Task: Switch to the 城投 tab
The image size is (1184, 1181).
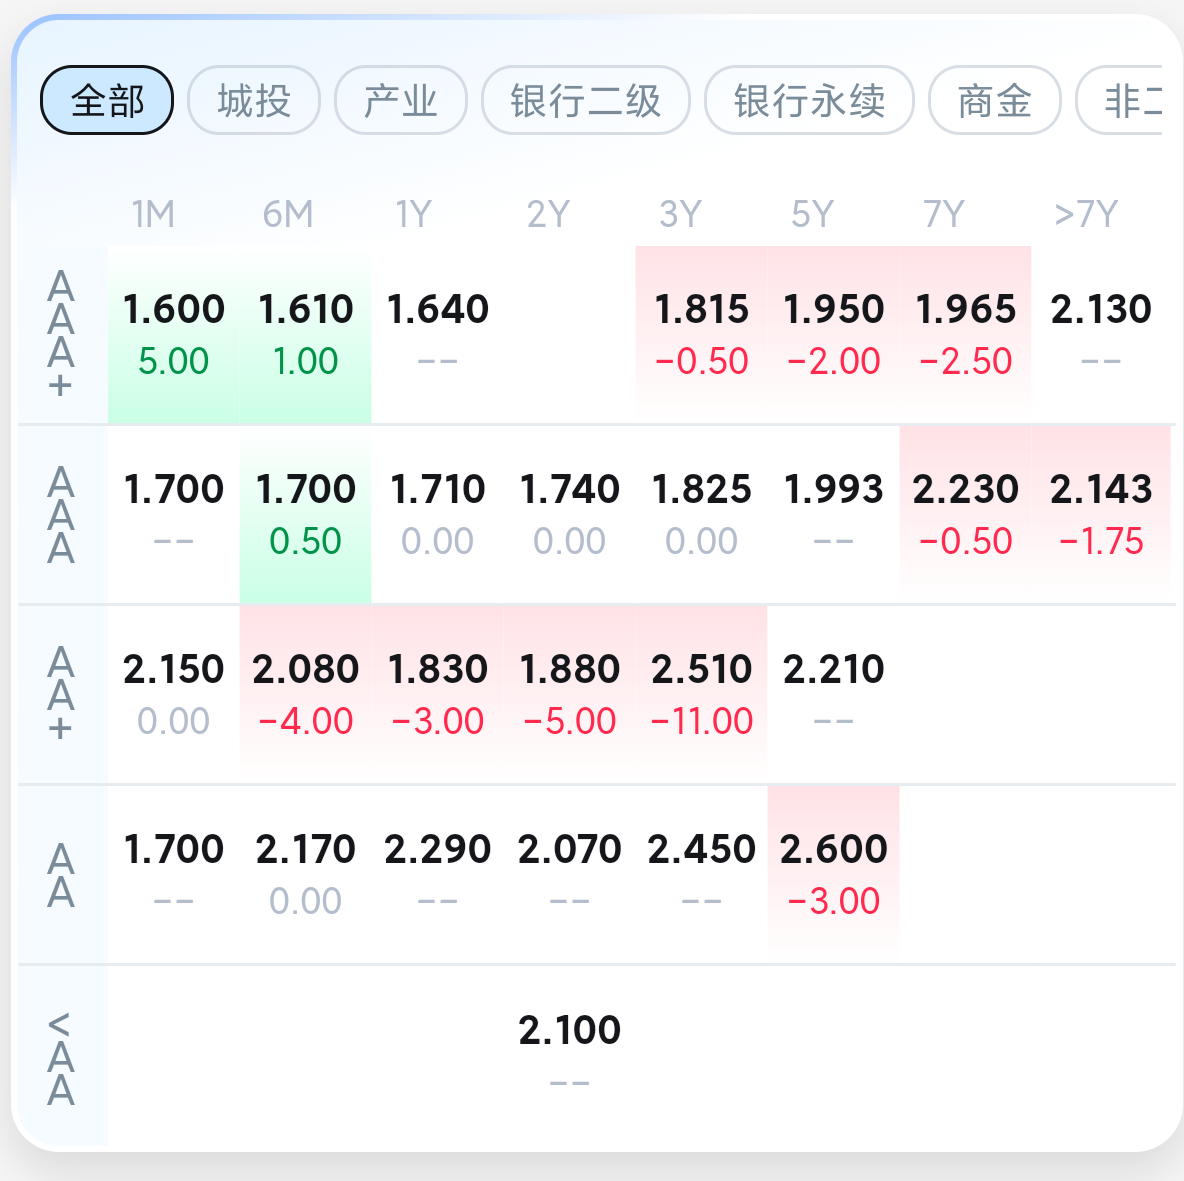Action: tap(254, 100)
